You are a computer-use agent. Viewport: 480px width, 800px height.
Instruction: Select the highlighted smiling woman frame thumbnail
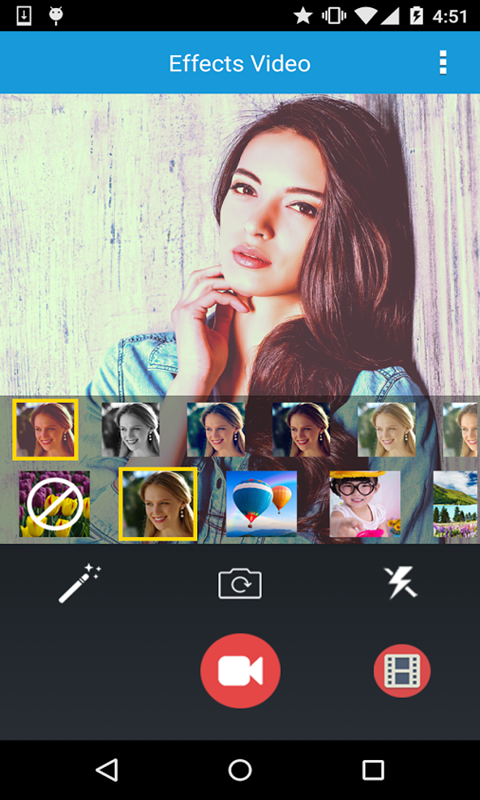pyautogui.click(x=158, y=504)
